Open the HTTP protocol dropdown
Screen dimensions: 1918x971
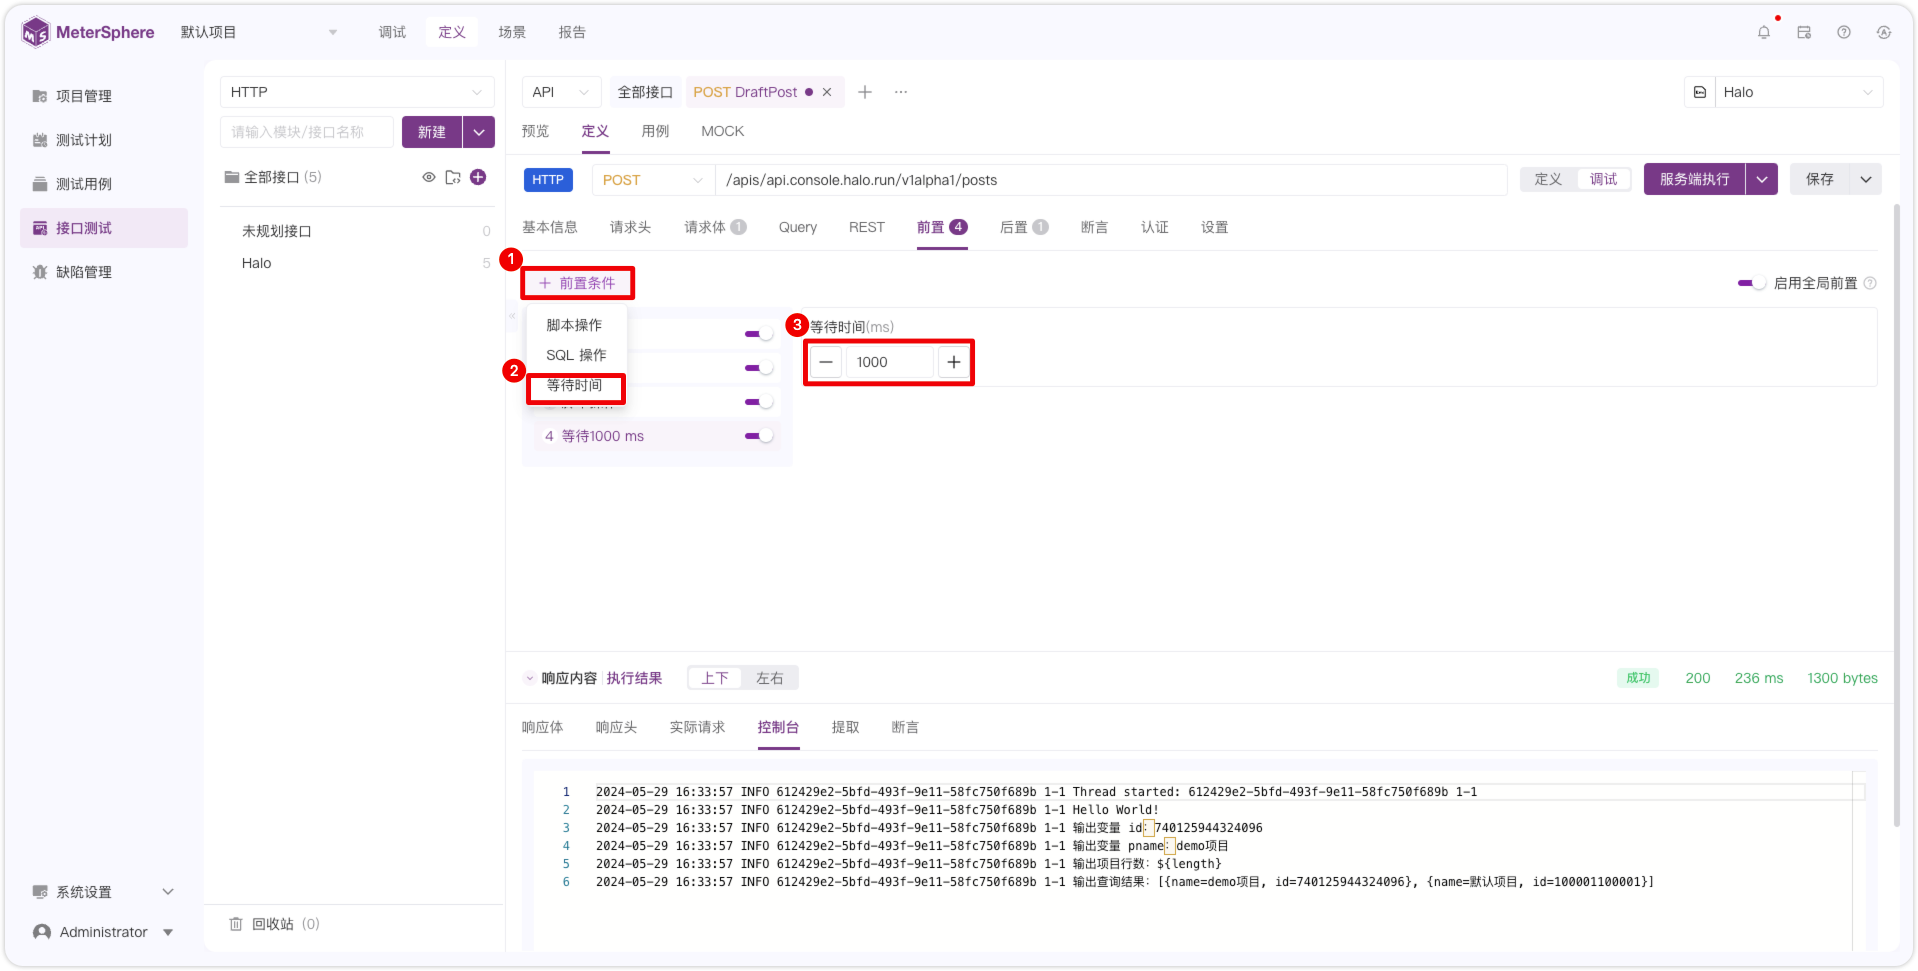(x=357, y=92)
